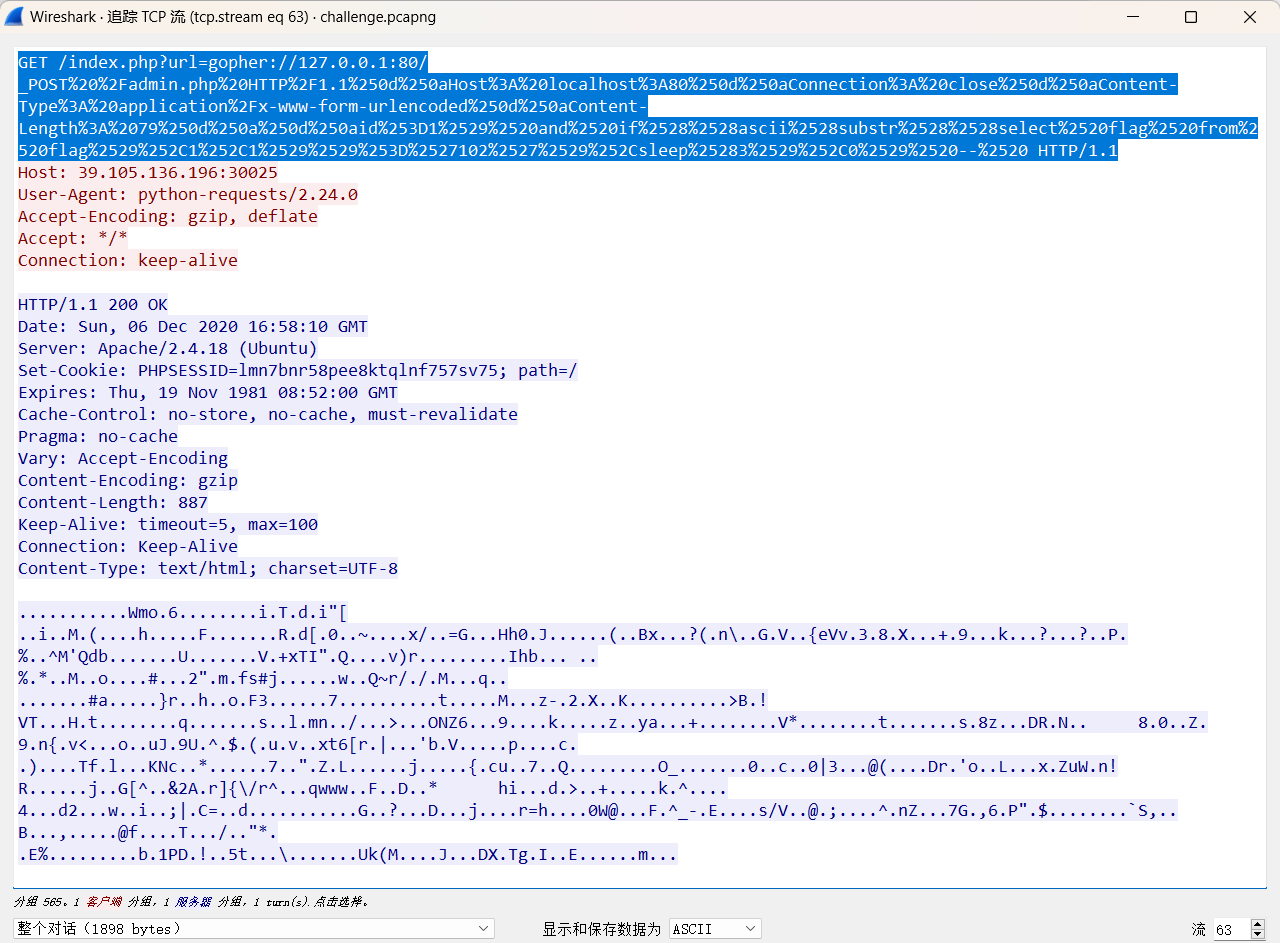1280x943 pixels.
Task: Click the Content-Encoding: gzip header
Action: 128,480
